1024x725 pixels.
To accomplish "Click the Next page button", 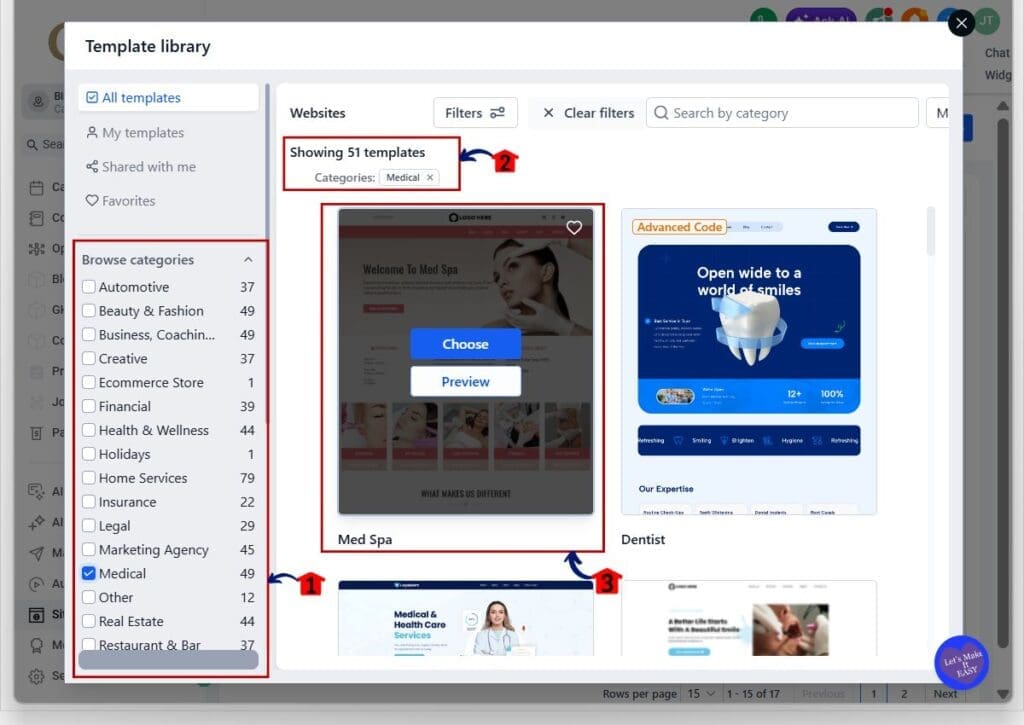I will [945, 694].
